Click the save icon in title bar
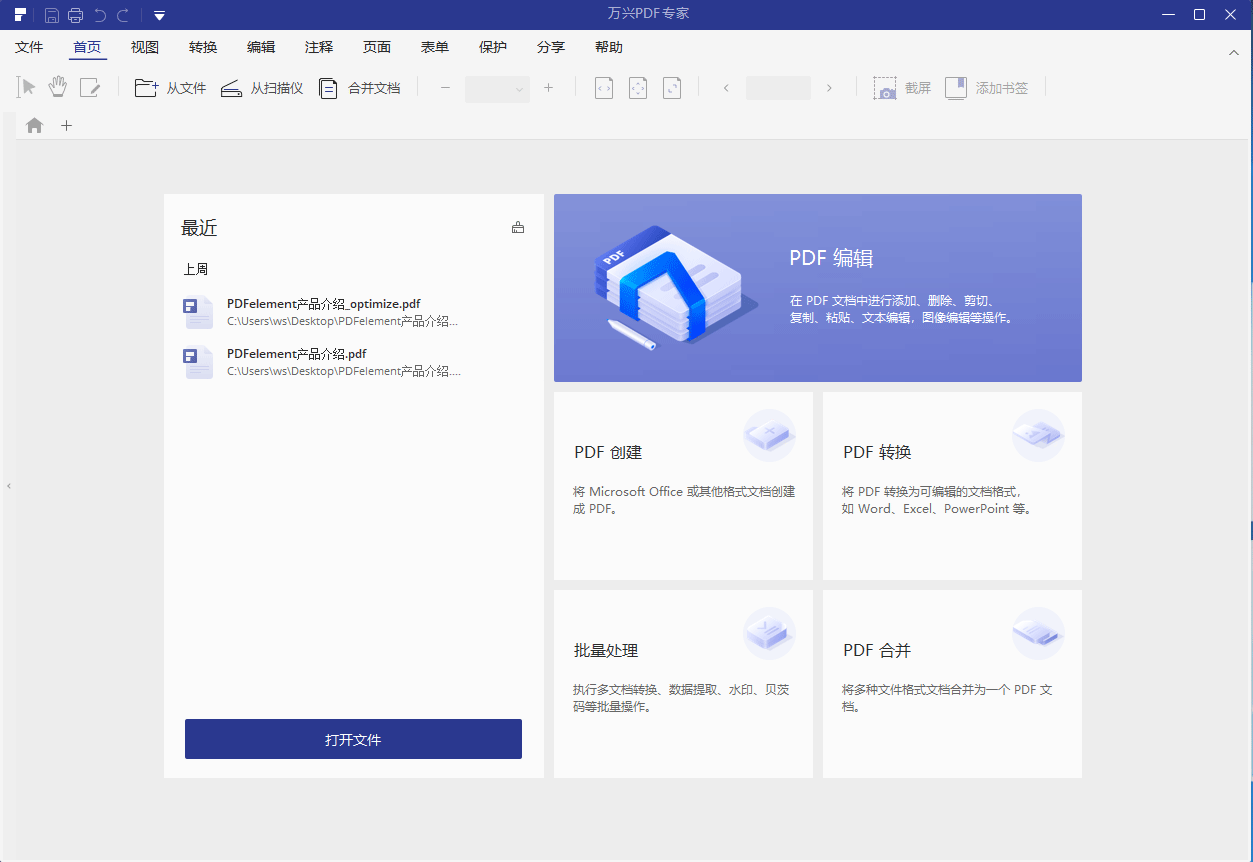The height and width of the screenshot is (862, 1253). (51, 15)
